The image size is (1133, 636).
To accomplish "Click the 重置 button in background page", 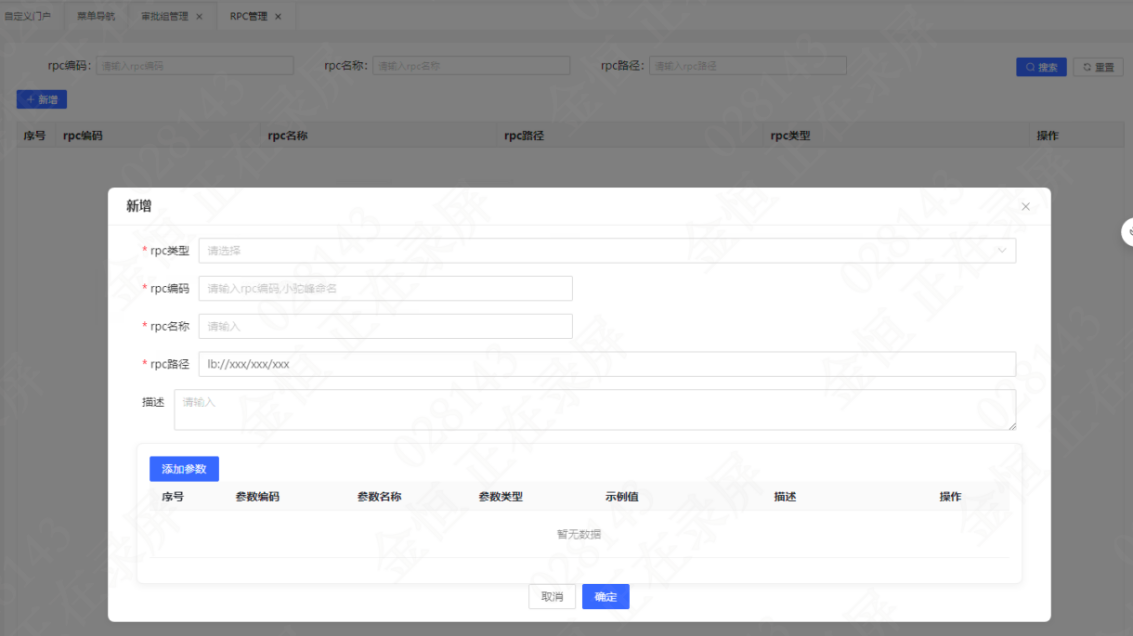I will [1098, 67].
